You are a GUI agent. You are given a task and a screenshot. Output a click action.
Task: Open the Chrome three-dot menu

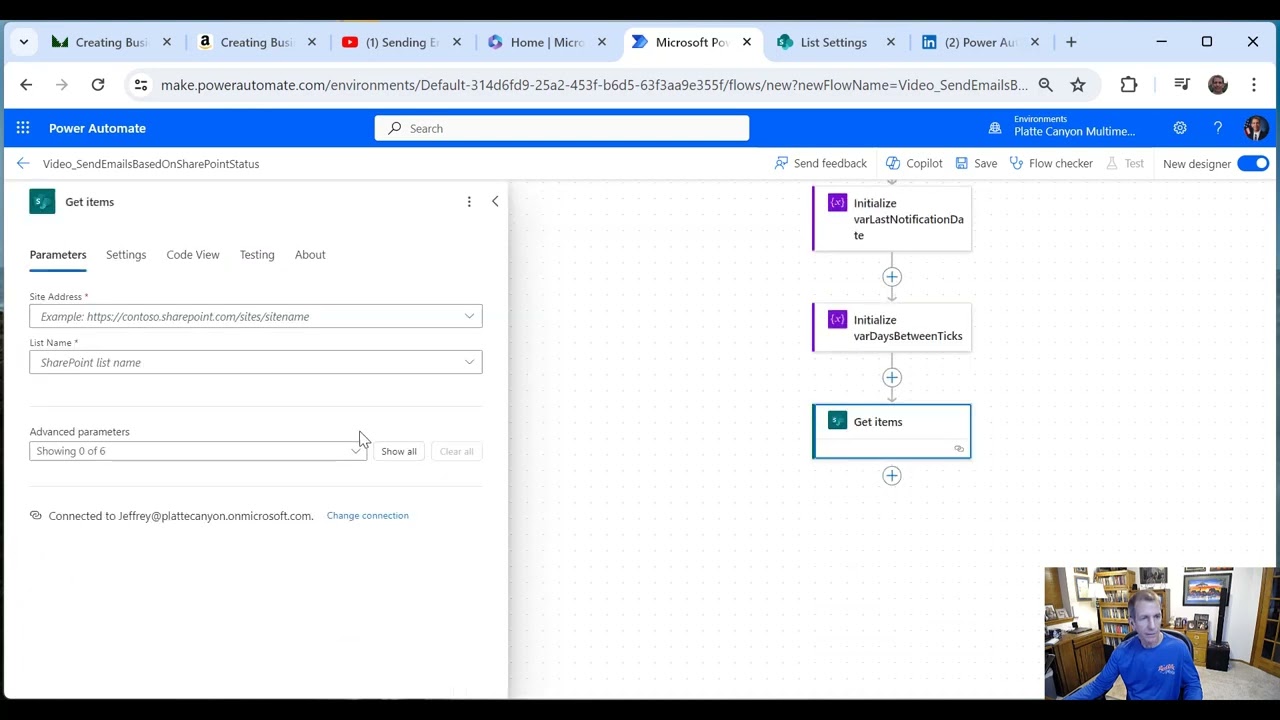[1254, 85]
